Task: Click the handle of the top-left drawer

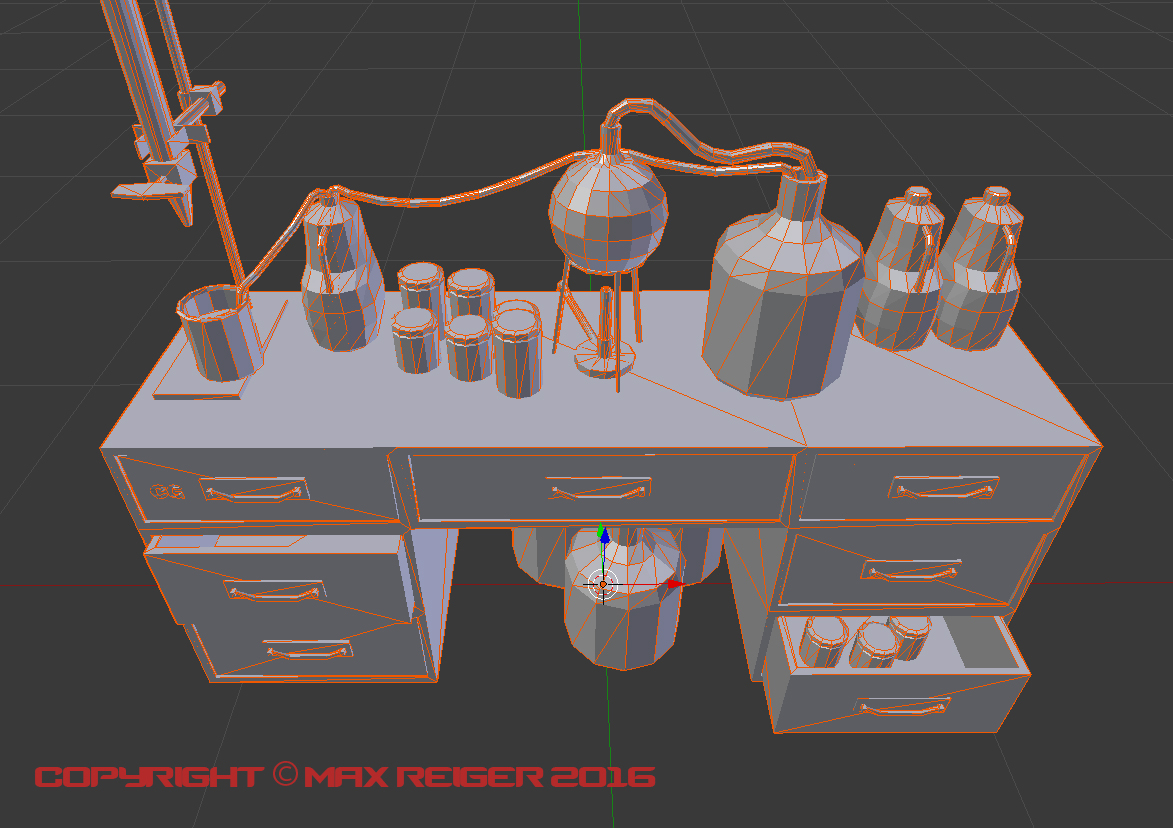Action: pyautogui.click(x=254, y=491)
